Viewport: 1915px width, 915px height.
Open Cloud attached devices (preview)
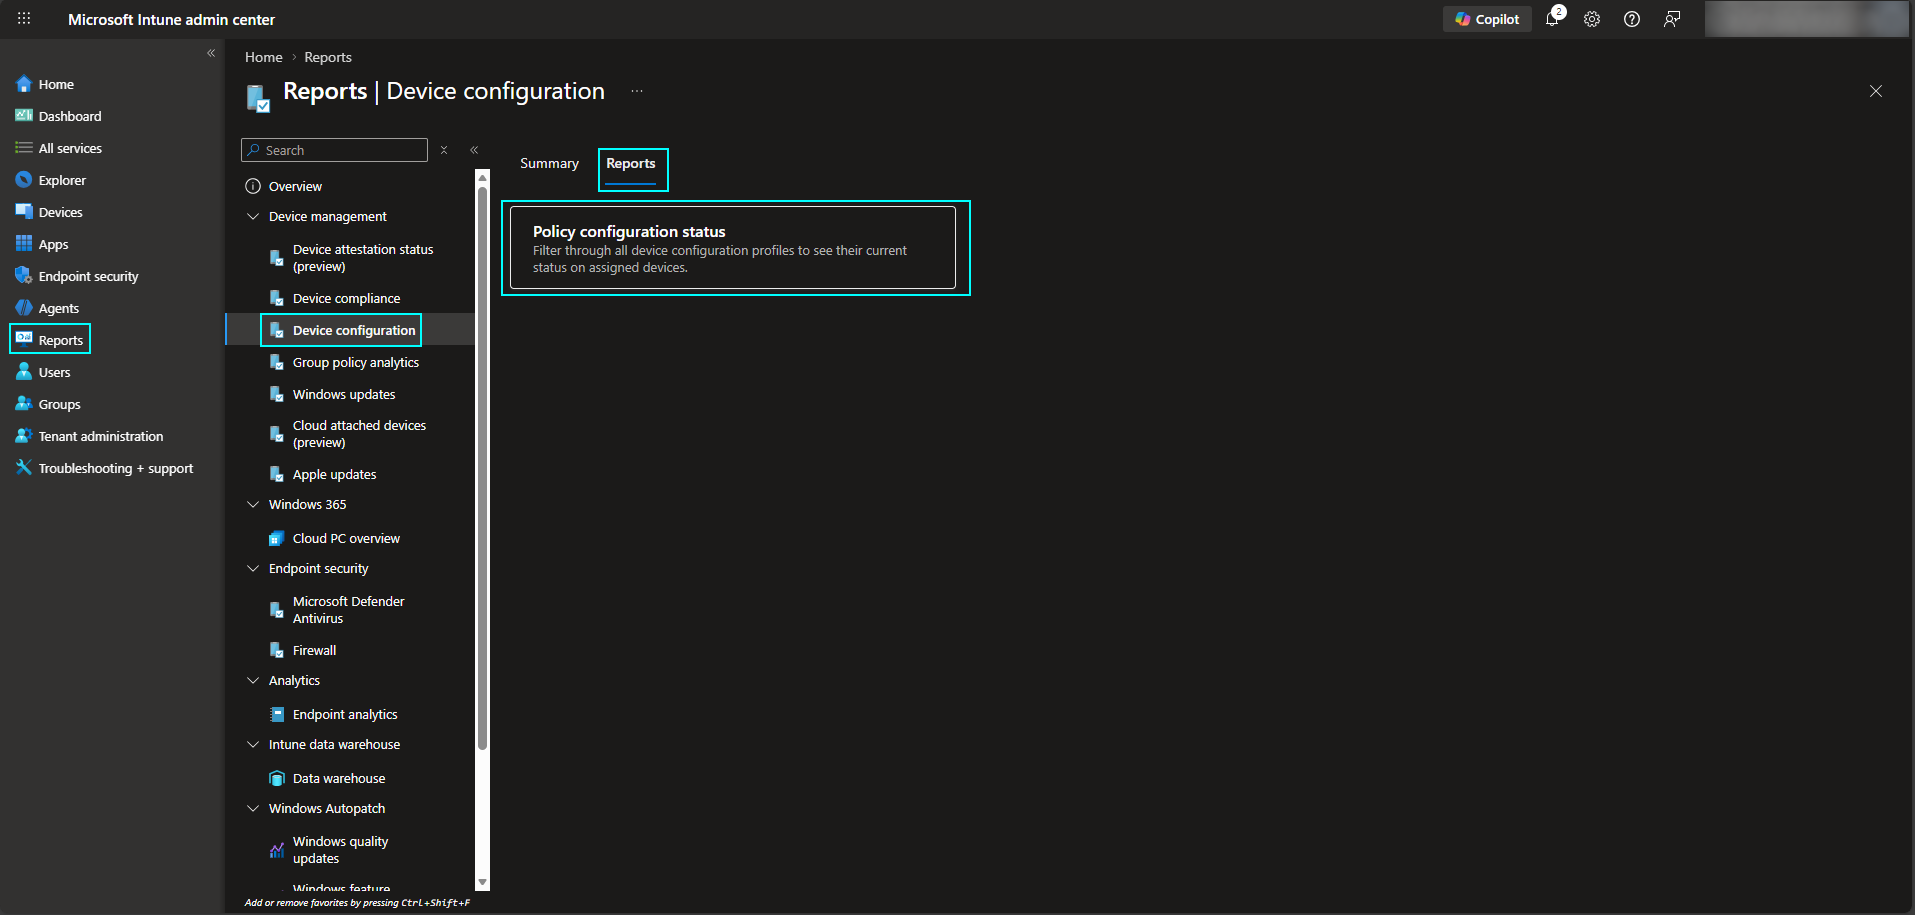click(359, 434)
